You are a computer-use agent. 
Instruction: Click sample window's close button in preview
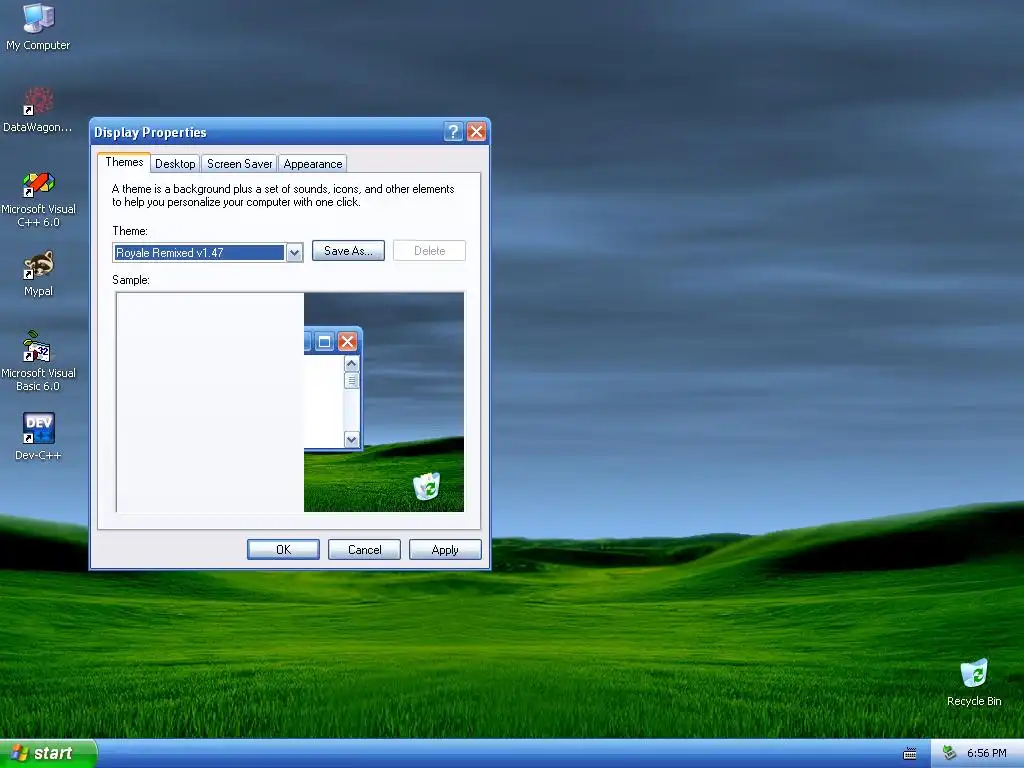pos(347,342)
